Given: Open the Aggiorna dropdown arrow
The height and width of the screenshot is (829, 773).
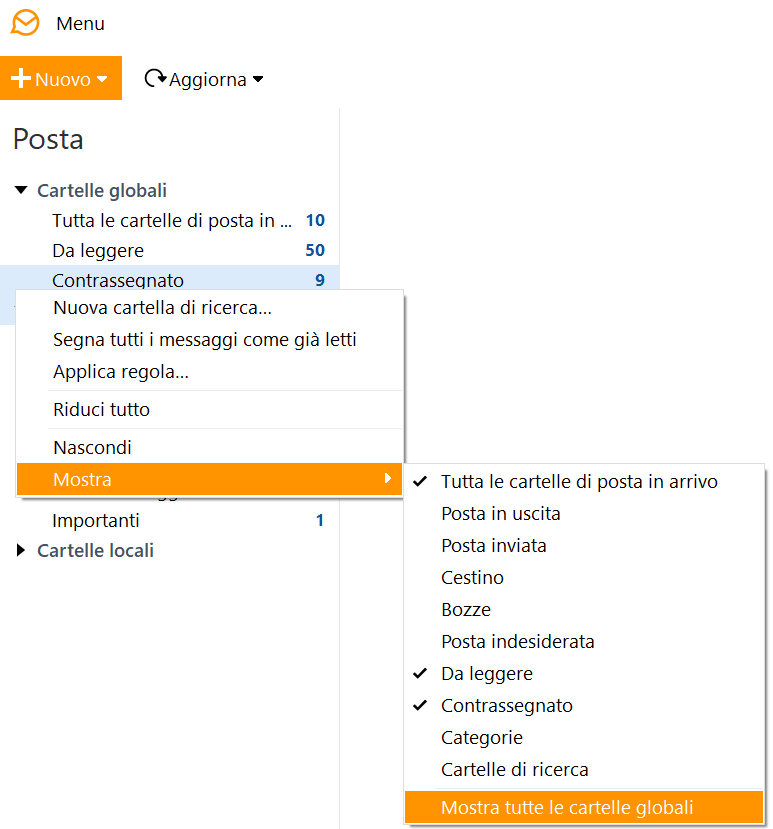Looking at the screenshot, I should click(x=258, y=79).
